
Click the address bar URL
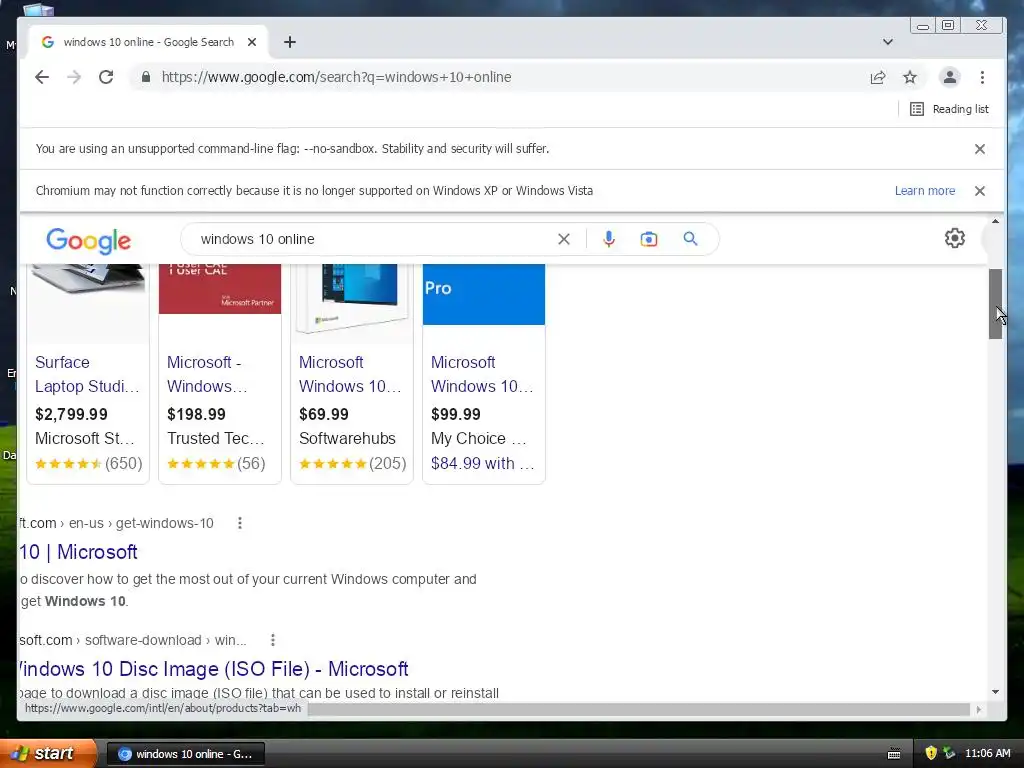pyautogui.click(x=336, y=77)
